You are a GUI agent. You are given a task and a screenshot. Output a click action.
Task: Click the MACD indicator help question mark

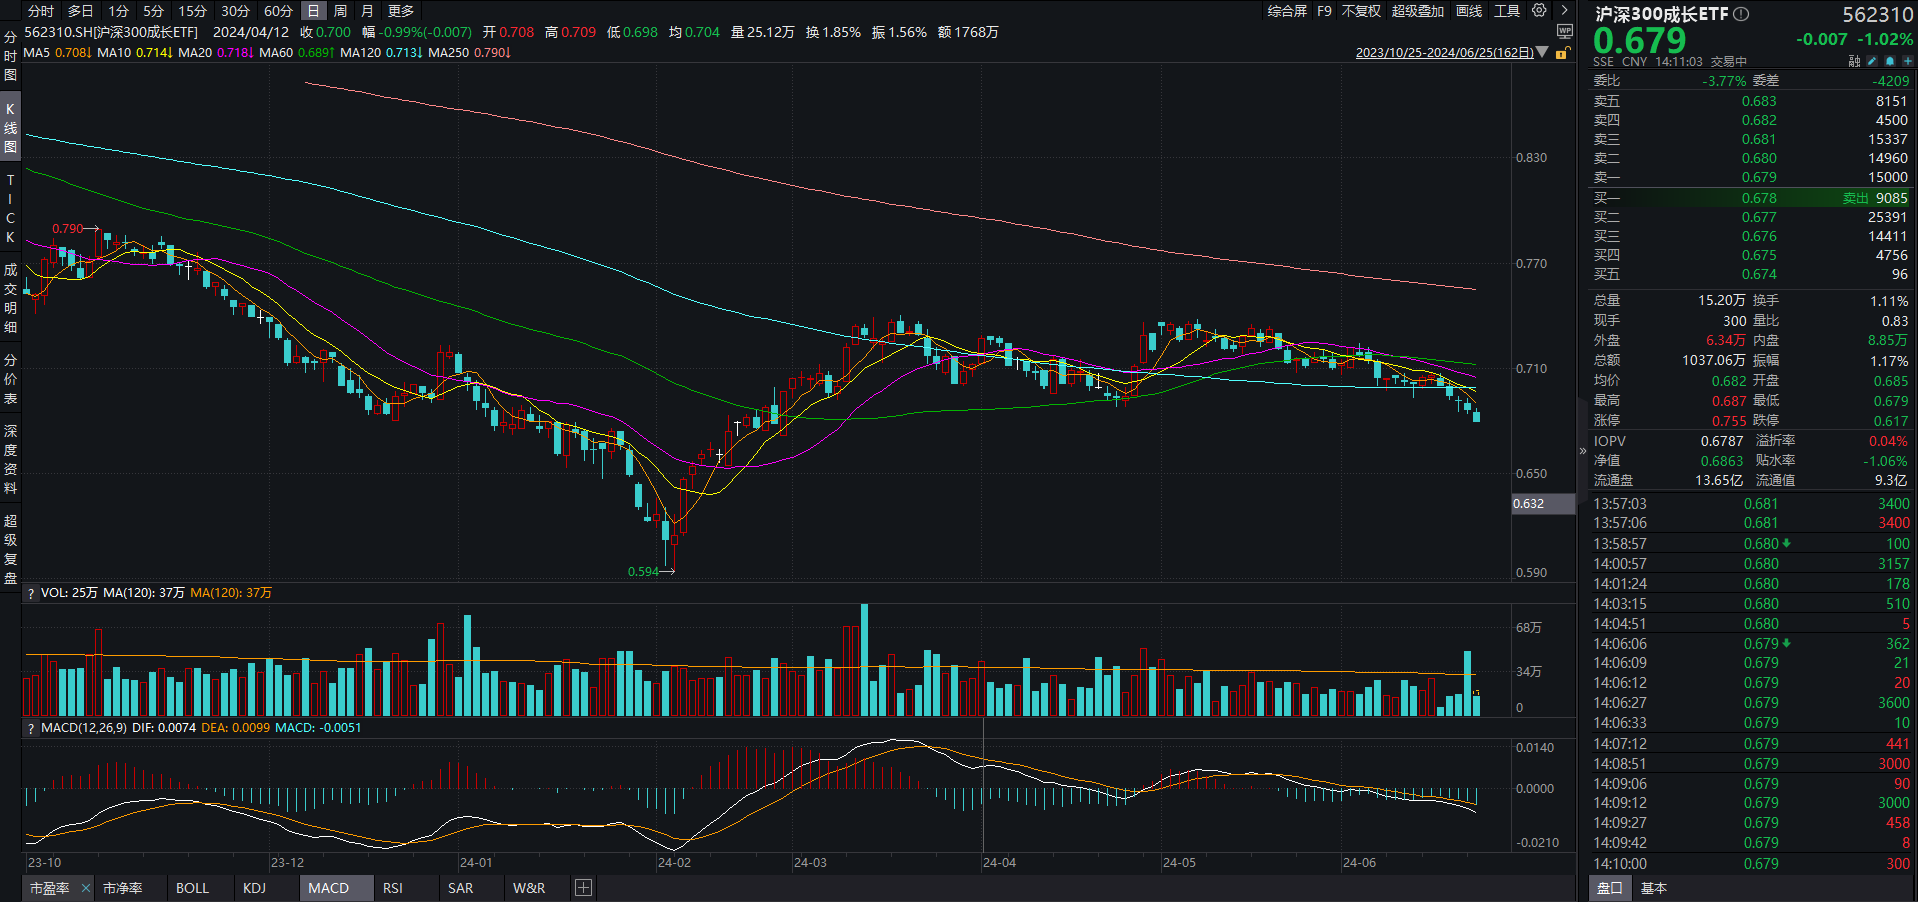coord(31,728)
